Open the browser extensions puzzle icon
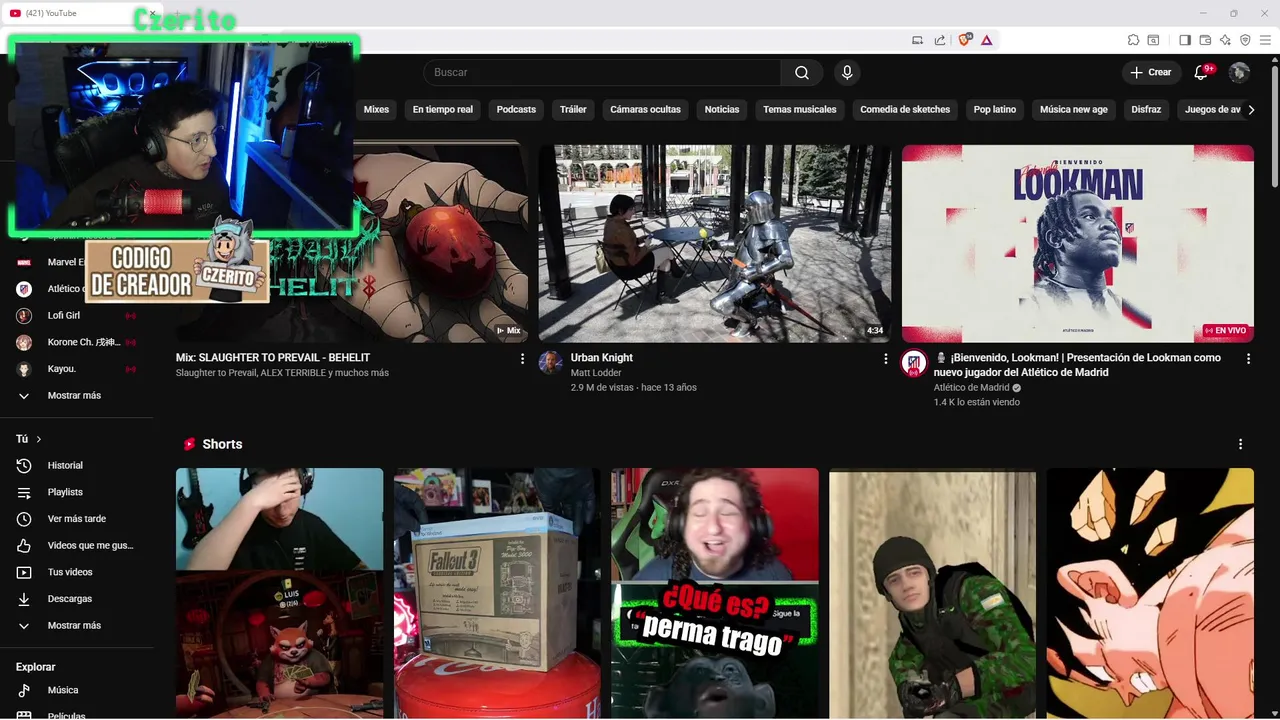This screenshot has height=720, width=1280. (1133, 40)
